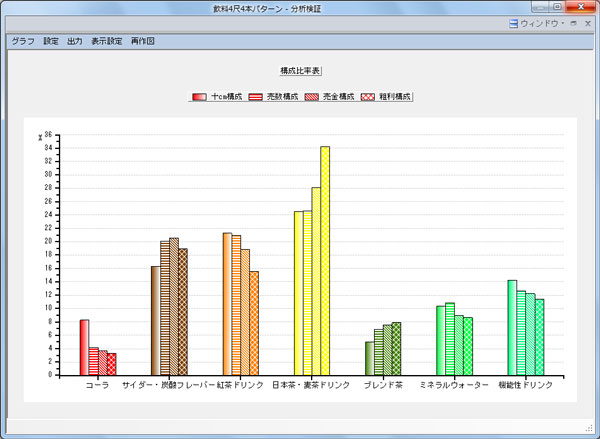Click the 十cm構成 legend swatch

(x=200, y=97)
